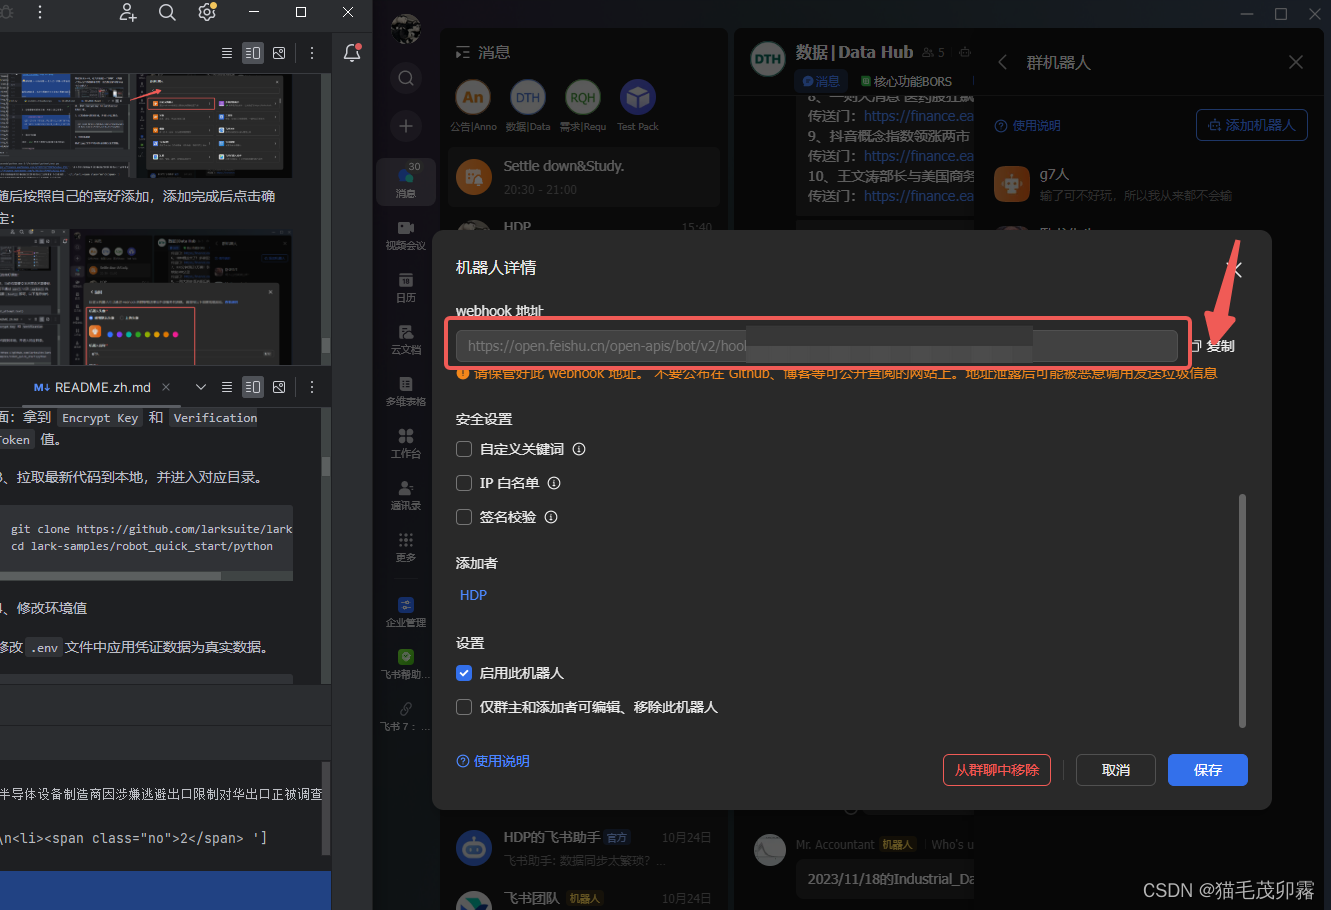Click the Data Hub DTH group avatar
This screenshot has width=1331, height=910.
click(x=768, y=59)
